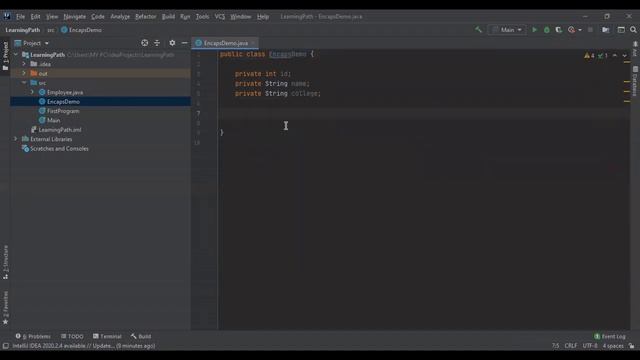Toggle tool window bars icon bottom-left
This screenshot has width=640, height=360.
pyautogui.click(x=6, y=346)
